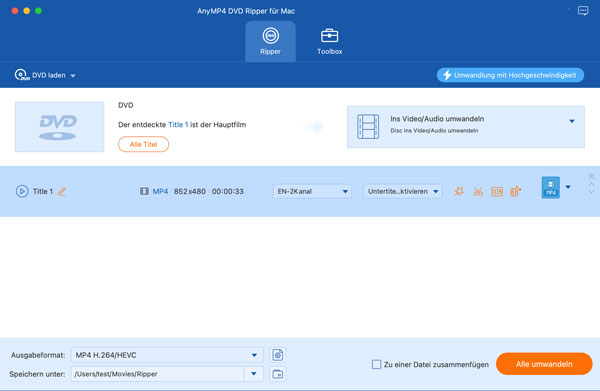Rename Title 1 with pencil icon
The height and width of the screenshot is (391, 600).
[62, 191]
